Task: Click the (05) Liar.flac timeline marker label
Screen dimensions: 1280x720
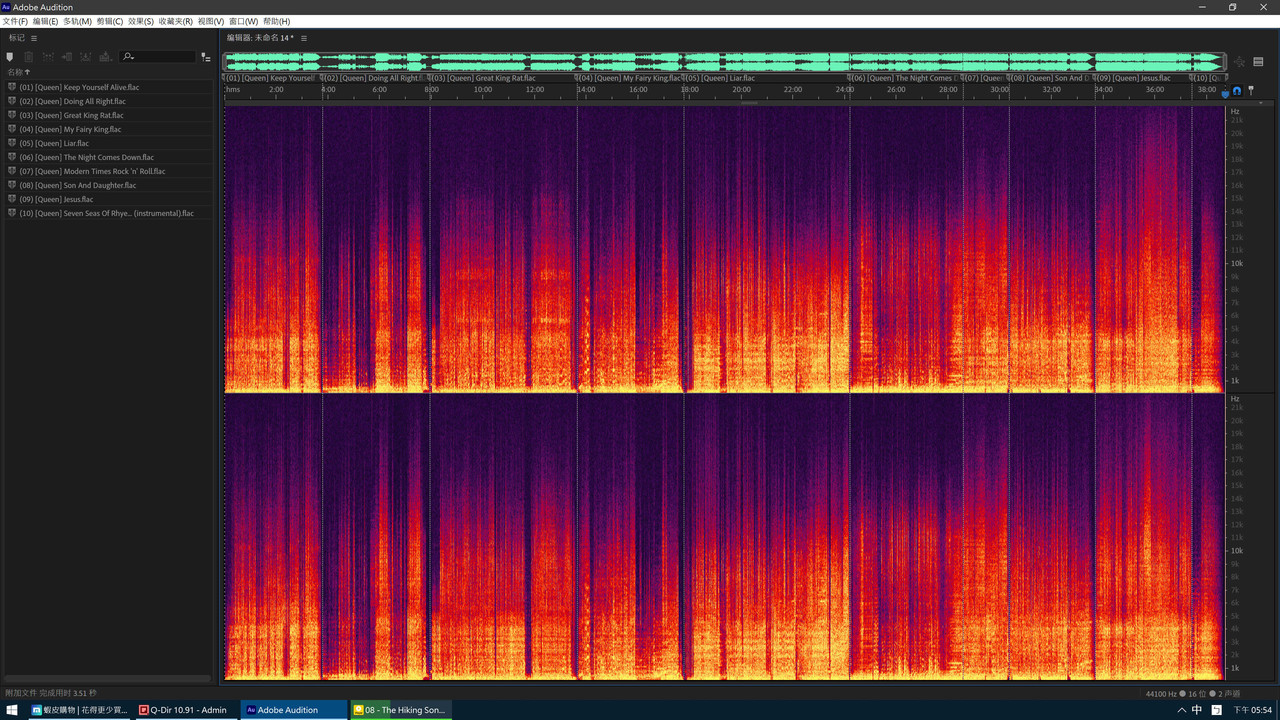Action: (x=718, y=78)
